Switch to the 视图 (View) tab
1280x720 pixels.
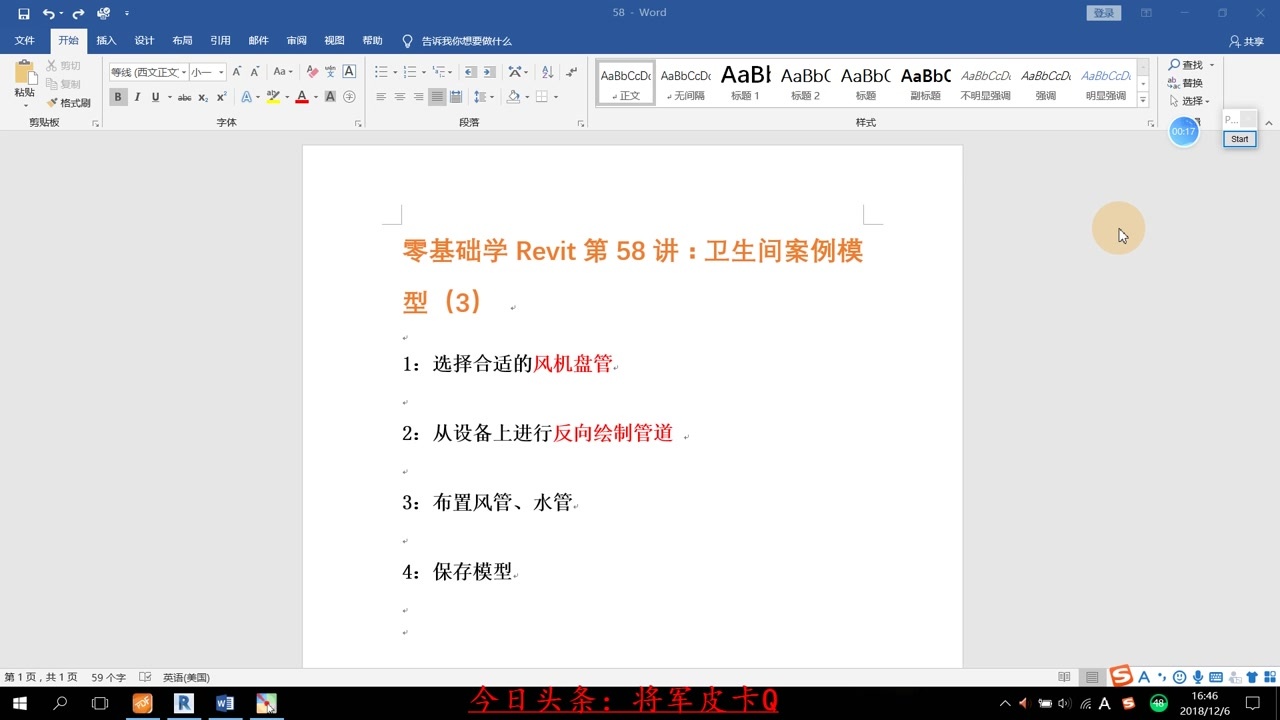(x=334, y=41)
